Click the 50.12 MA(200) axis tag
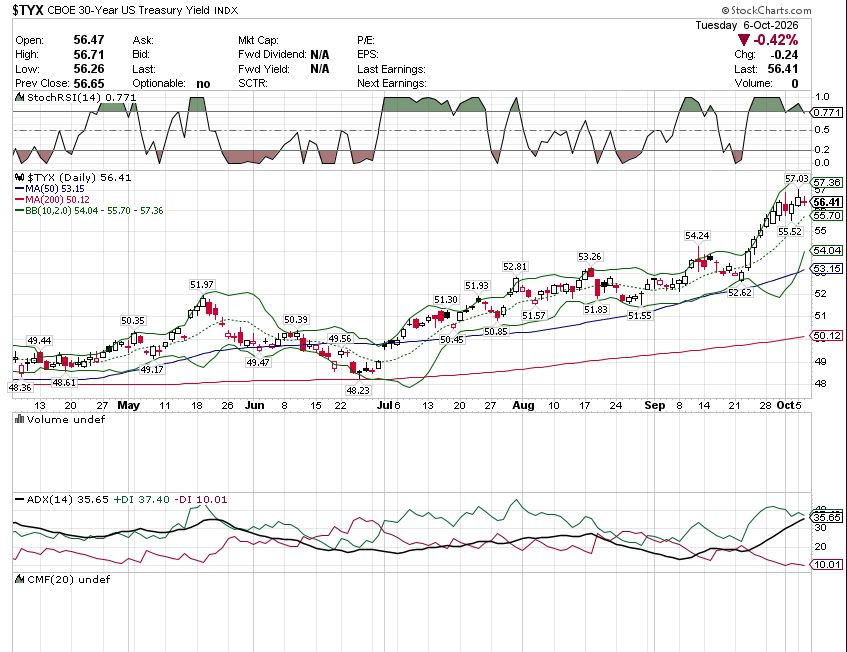 827,336
